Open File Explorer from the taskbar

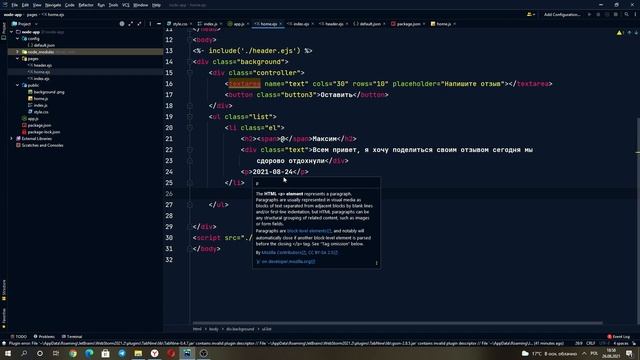(x=138, y=353)
